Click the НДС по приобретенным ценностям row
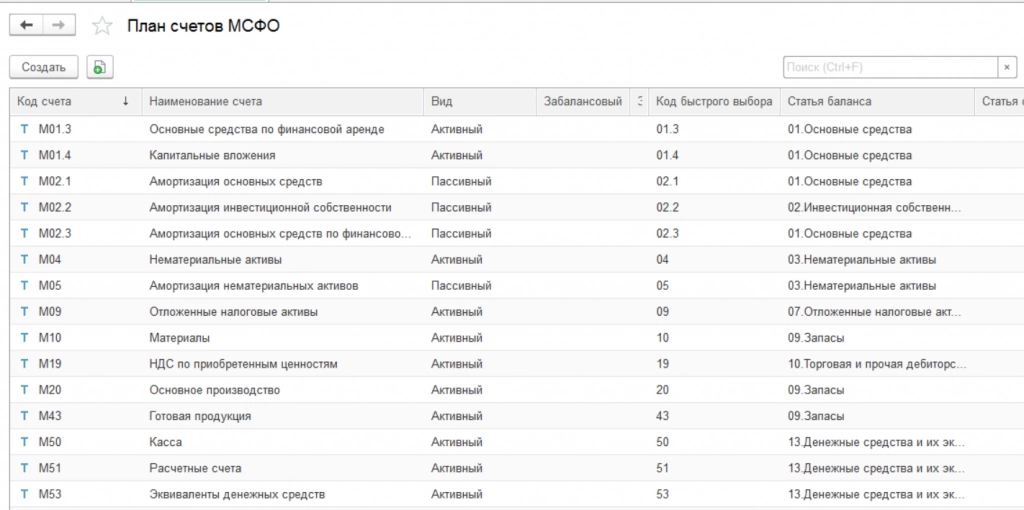1024x510 pixels. pyautogui.click(x=243, y=364)
